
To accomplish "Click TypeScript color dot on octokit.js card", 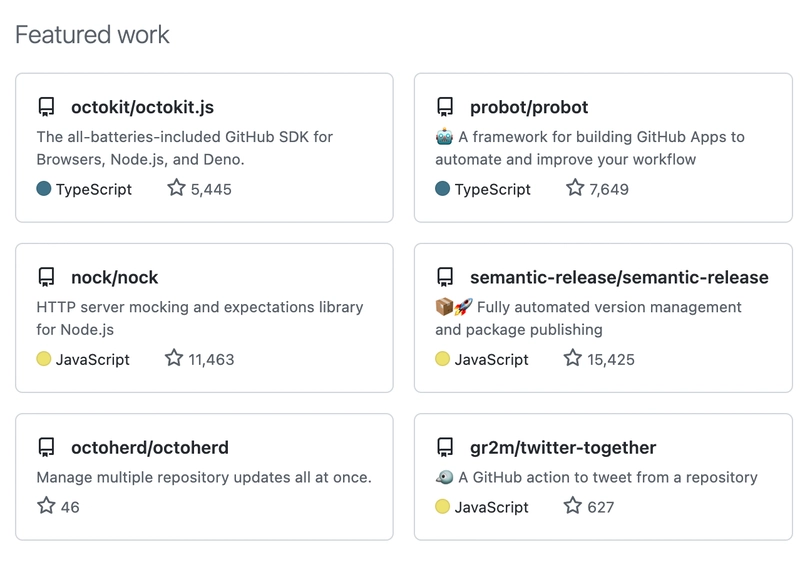I will click(x=44, y=188).
